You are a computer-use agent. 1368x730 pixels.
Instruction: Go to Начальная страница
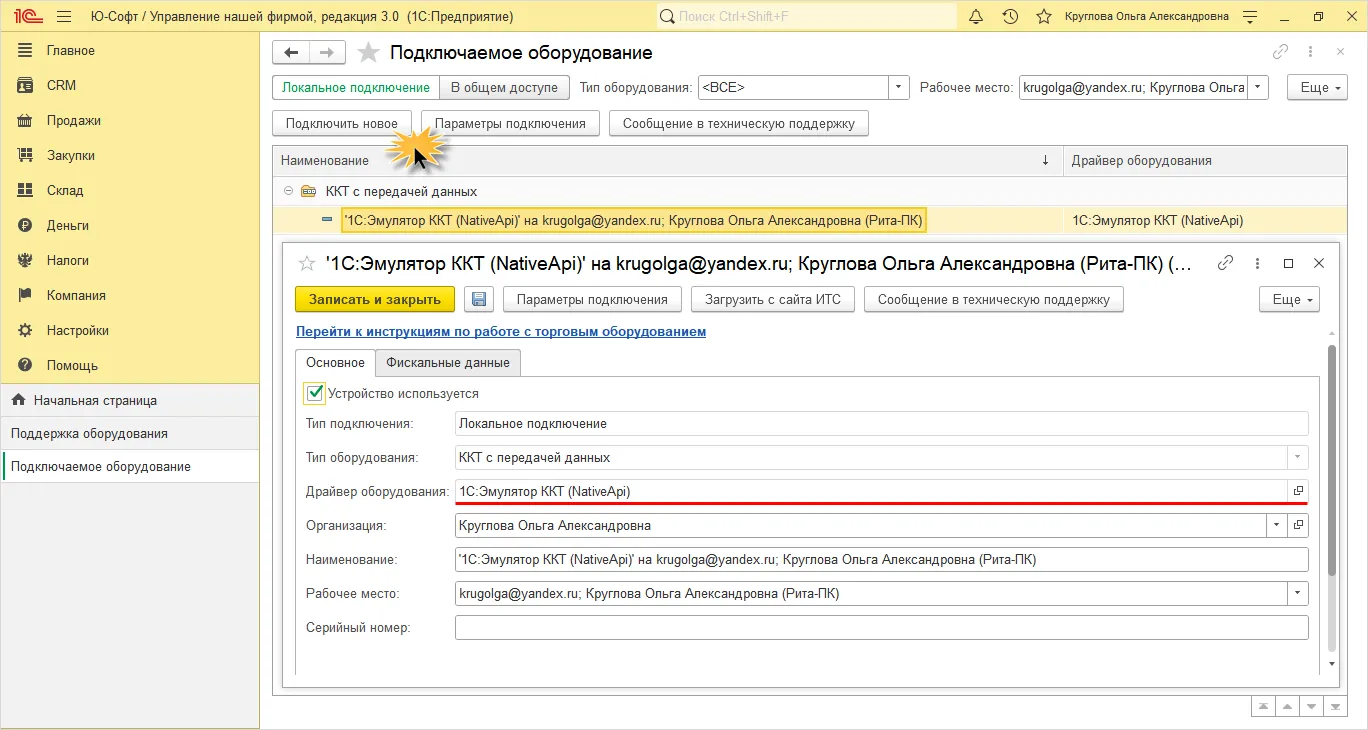130,400
